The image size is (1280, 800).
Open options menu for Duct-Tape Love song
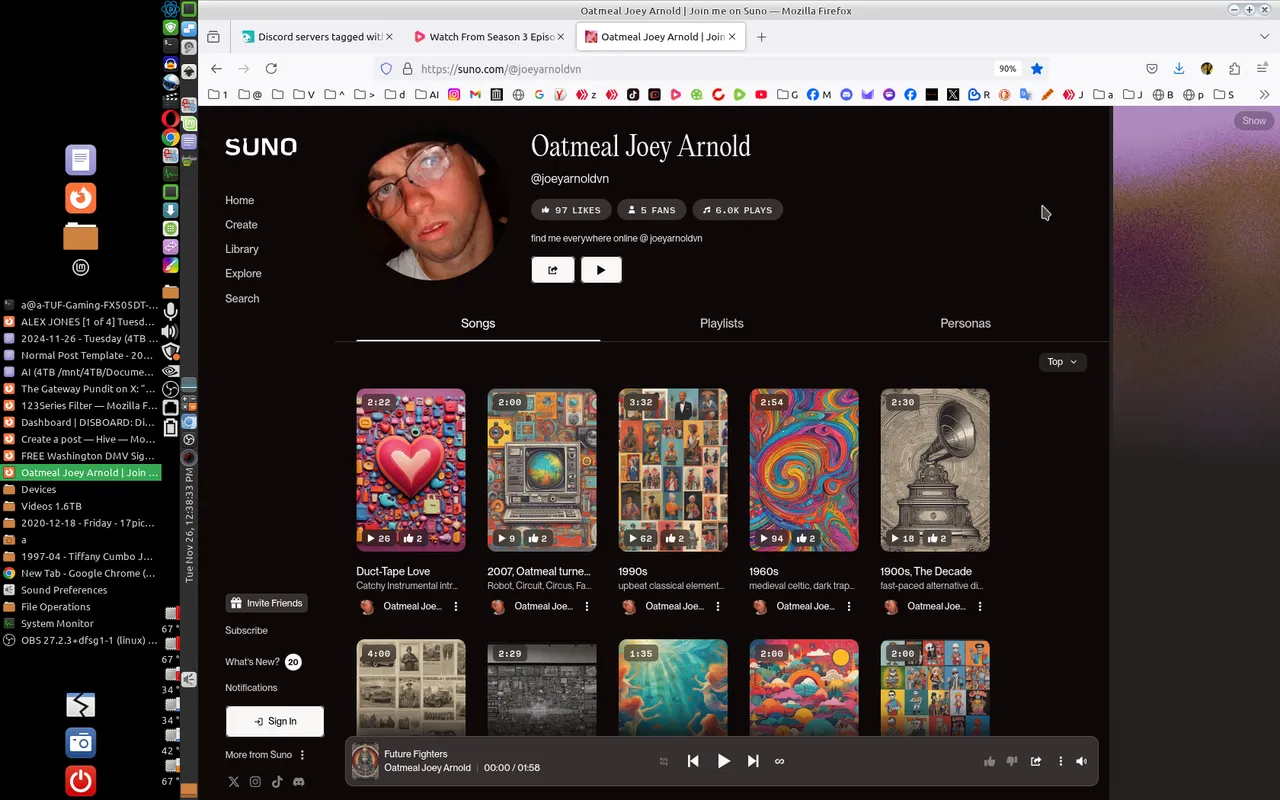click(456, 606)
